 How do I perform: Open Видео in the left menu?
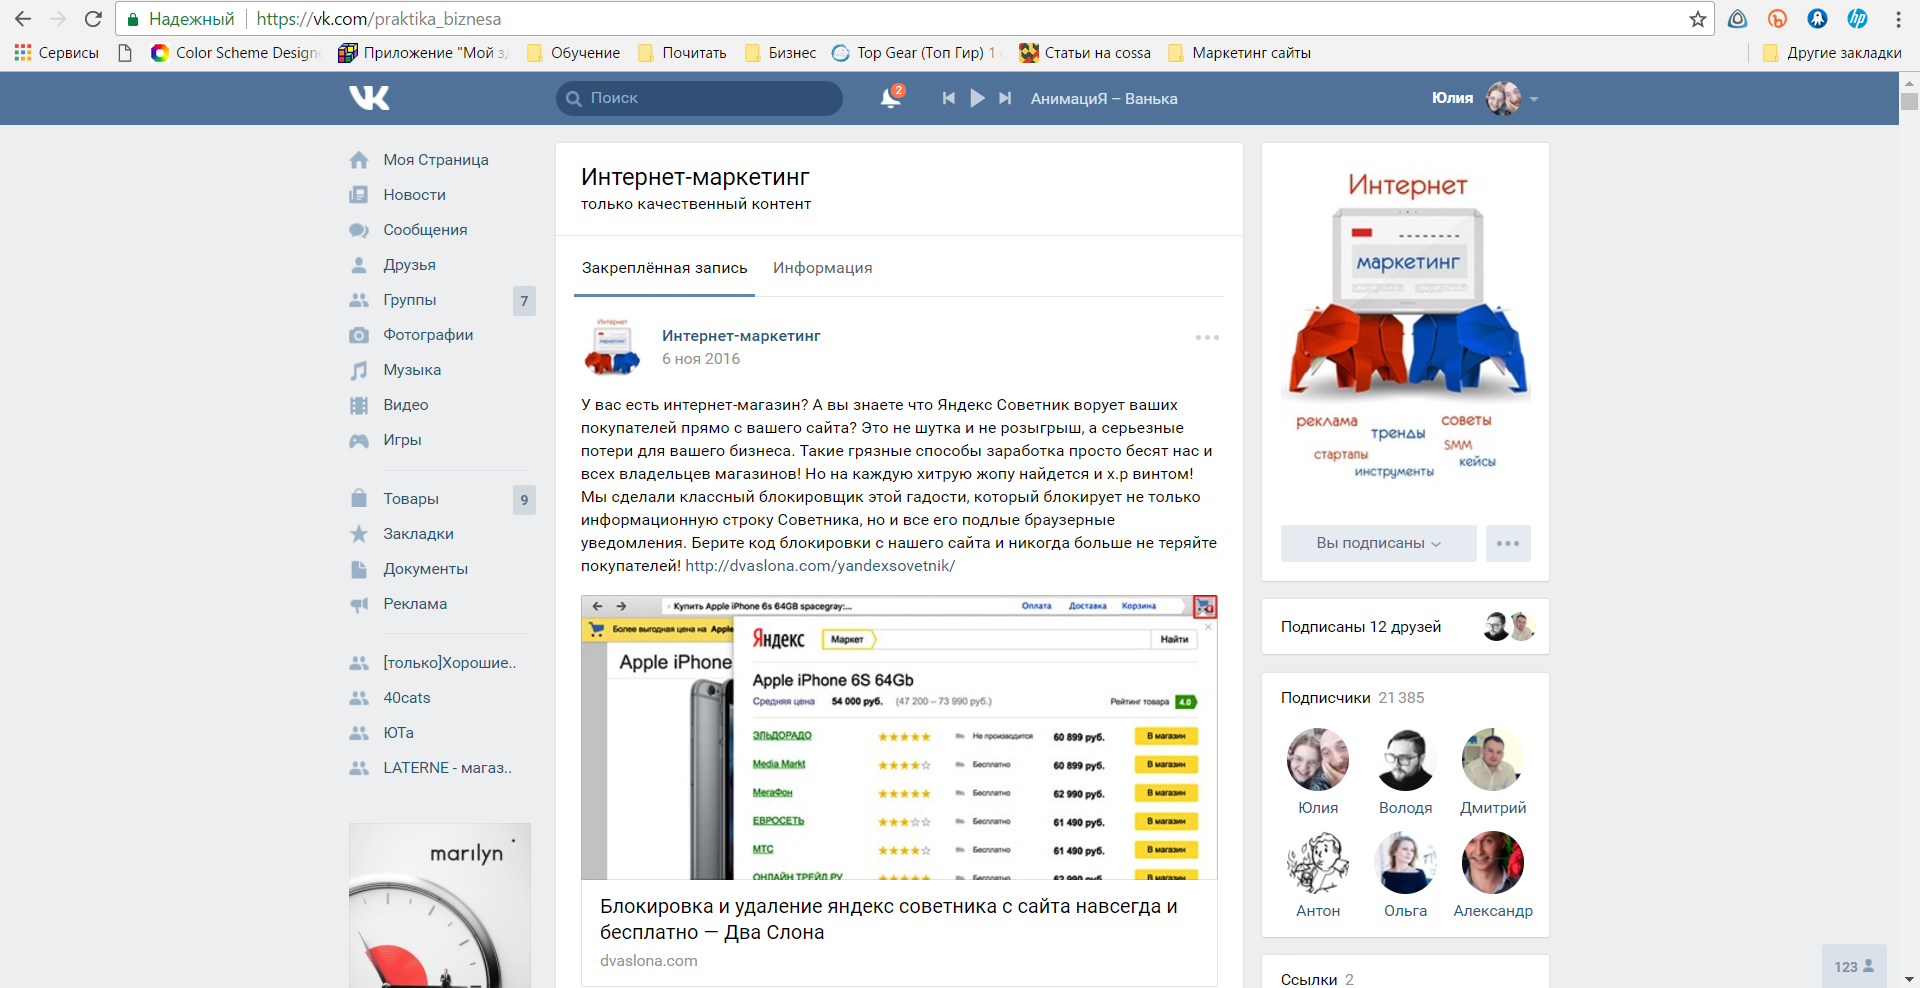click(x=405, y=405)
